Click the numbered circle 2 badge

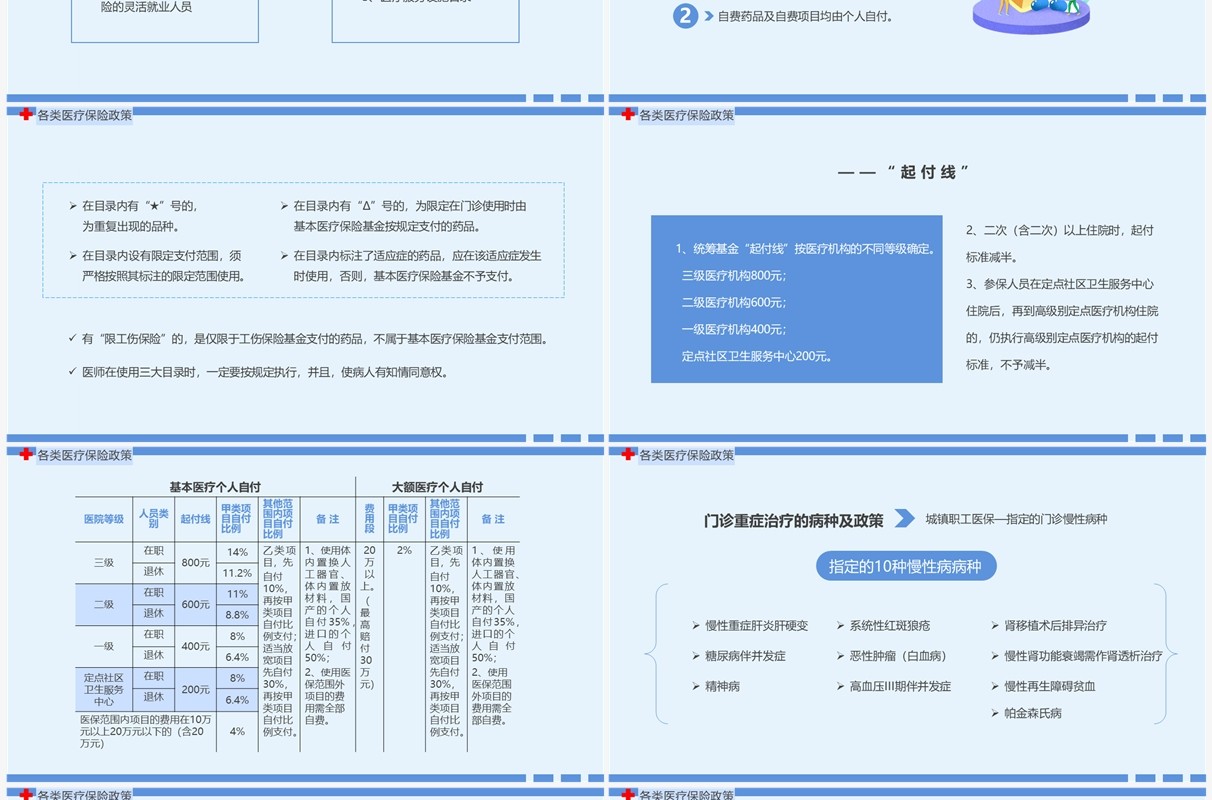click(x=685, y=16)
